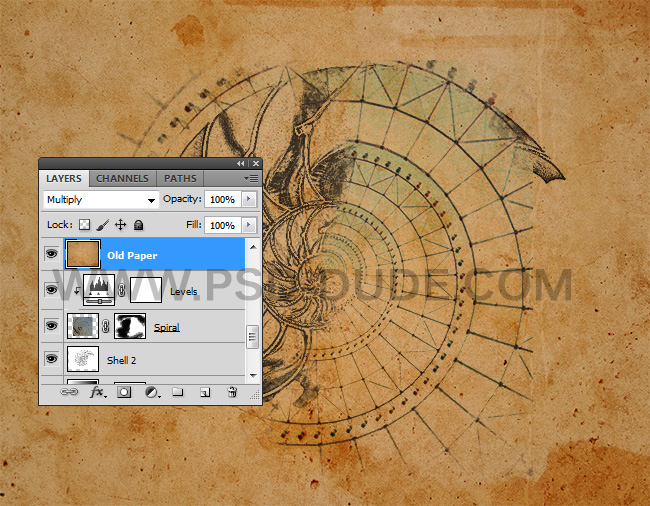This screenshot has width=650, height=506.
Task: Create a new layer
Action: tap(205, 393)
